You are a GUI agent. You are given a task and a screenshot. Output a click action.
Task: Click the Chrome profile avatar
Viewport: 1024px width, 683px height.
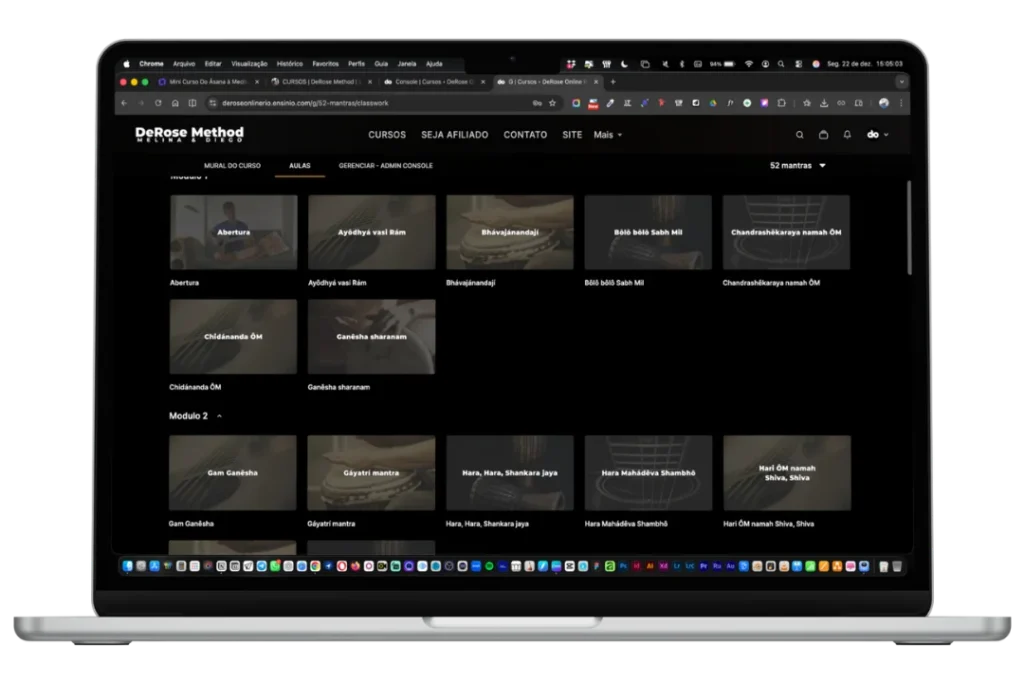coord(884,103)
